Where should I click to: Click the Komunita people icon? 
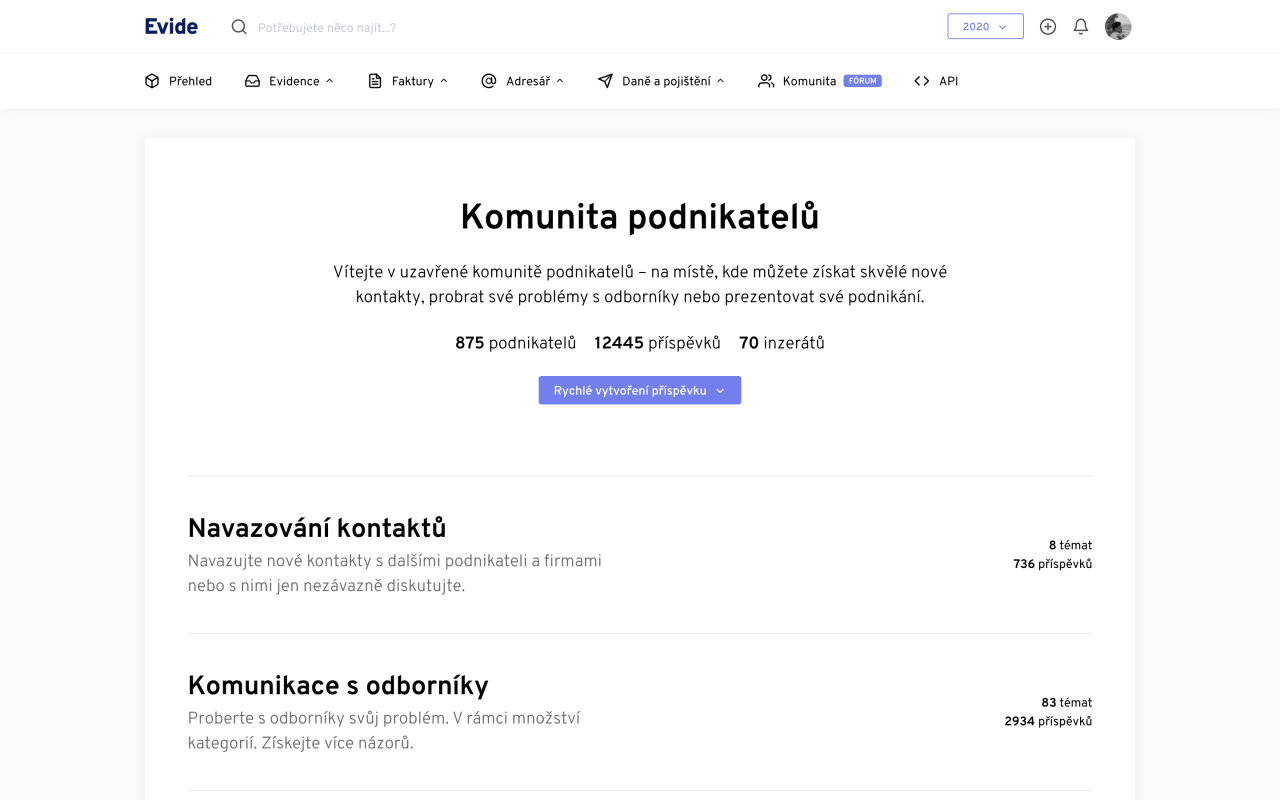[766, 81]
